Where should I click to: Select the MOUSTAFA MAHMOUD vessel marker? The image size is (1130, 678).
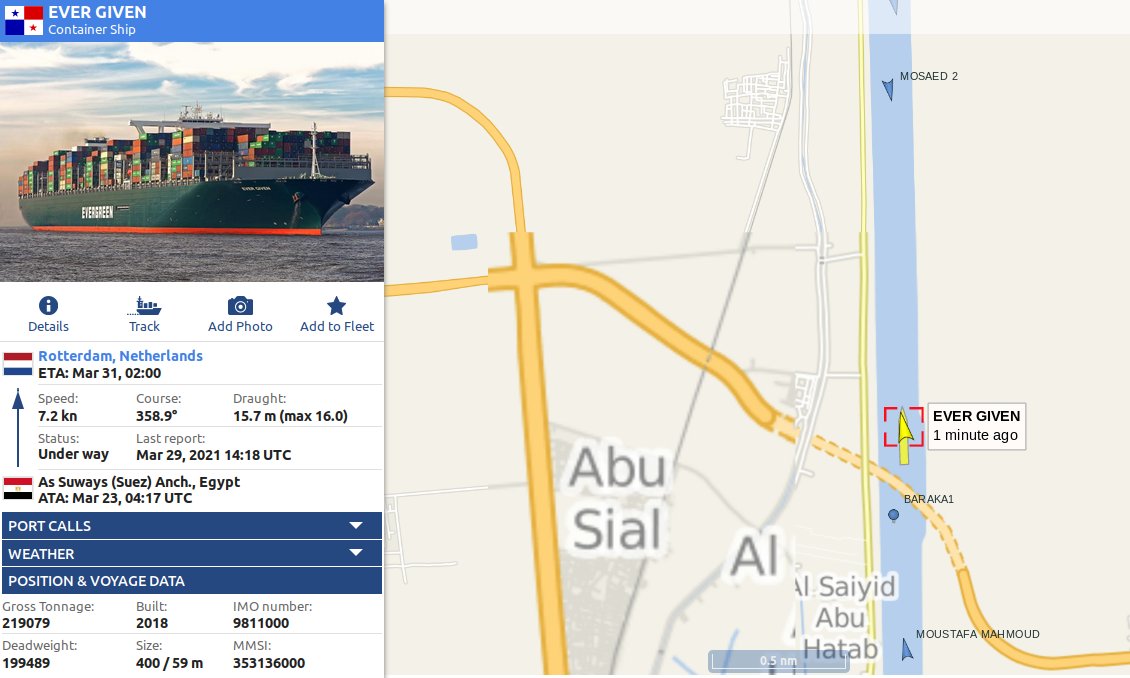coord(907,649)
